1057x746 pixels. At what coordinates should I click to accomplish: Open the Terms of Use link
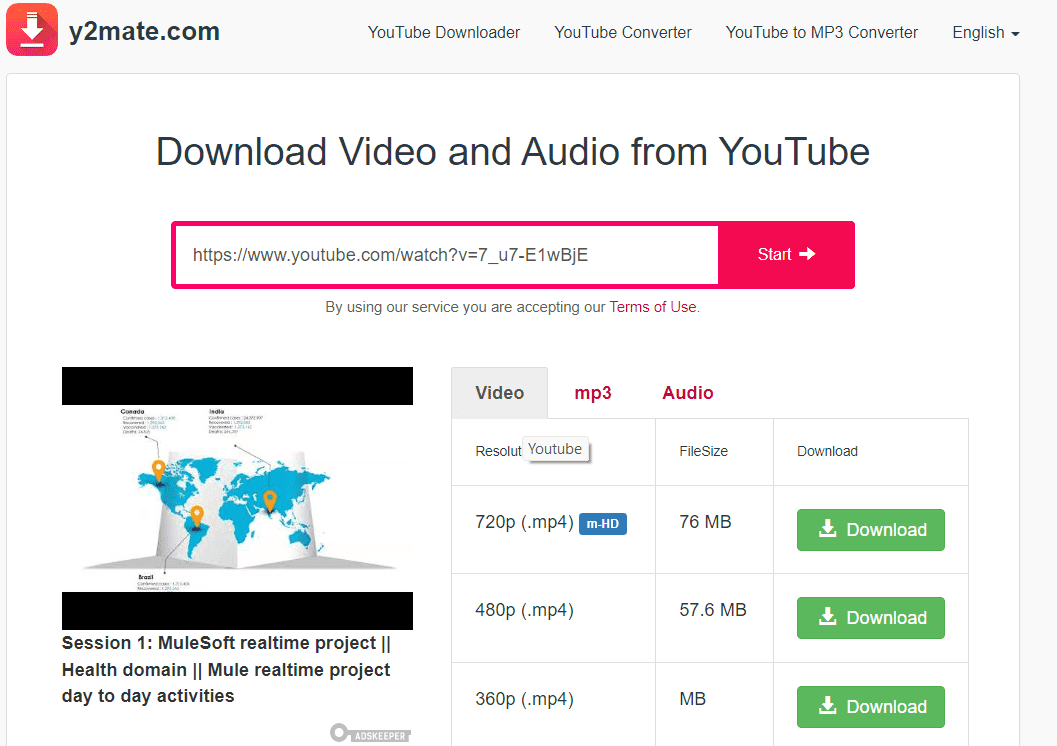click(653, 307)
